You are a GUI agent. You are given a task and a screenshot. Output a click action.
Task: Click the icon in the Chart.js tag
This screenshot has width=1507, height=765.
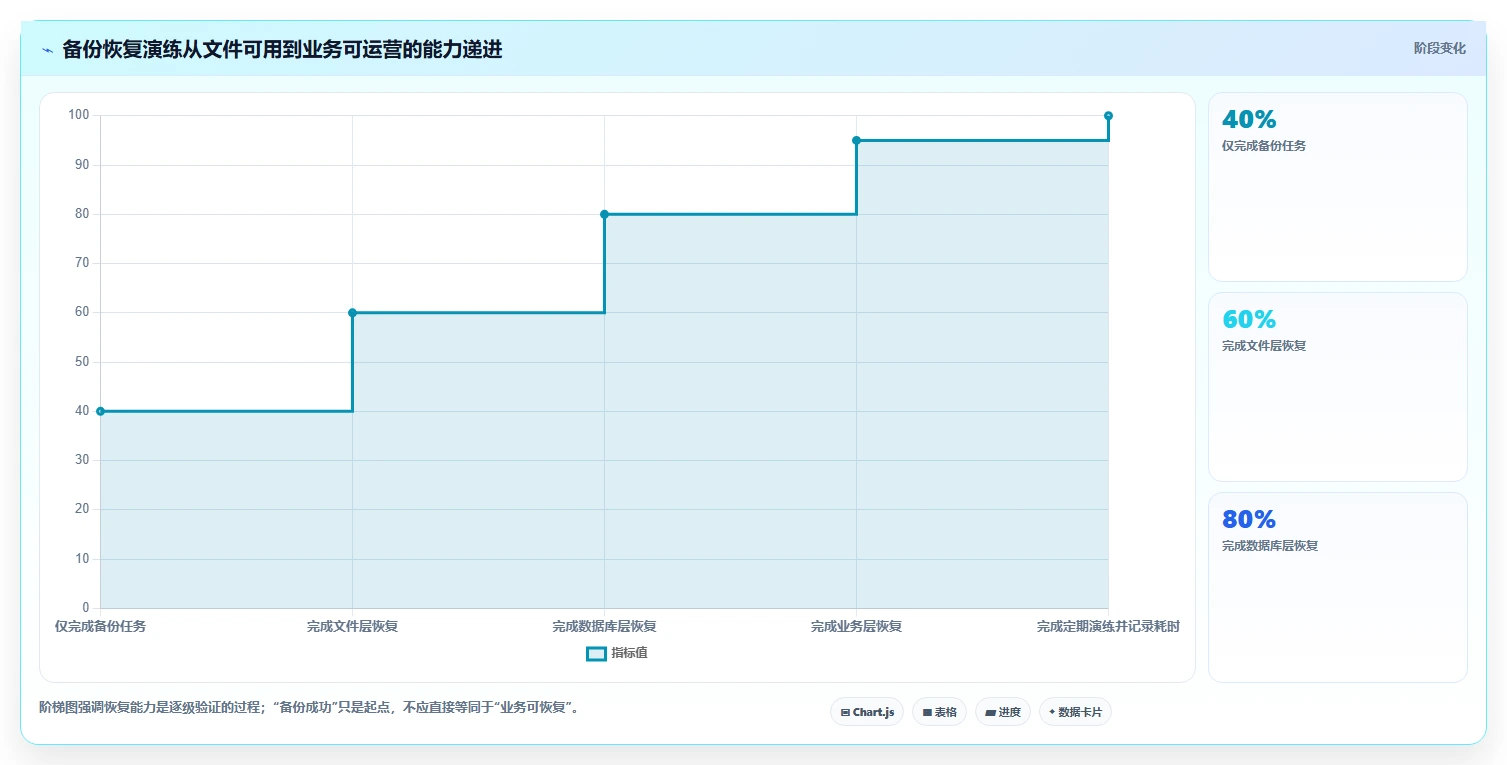point(845,713)
